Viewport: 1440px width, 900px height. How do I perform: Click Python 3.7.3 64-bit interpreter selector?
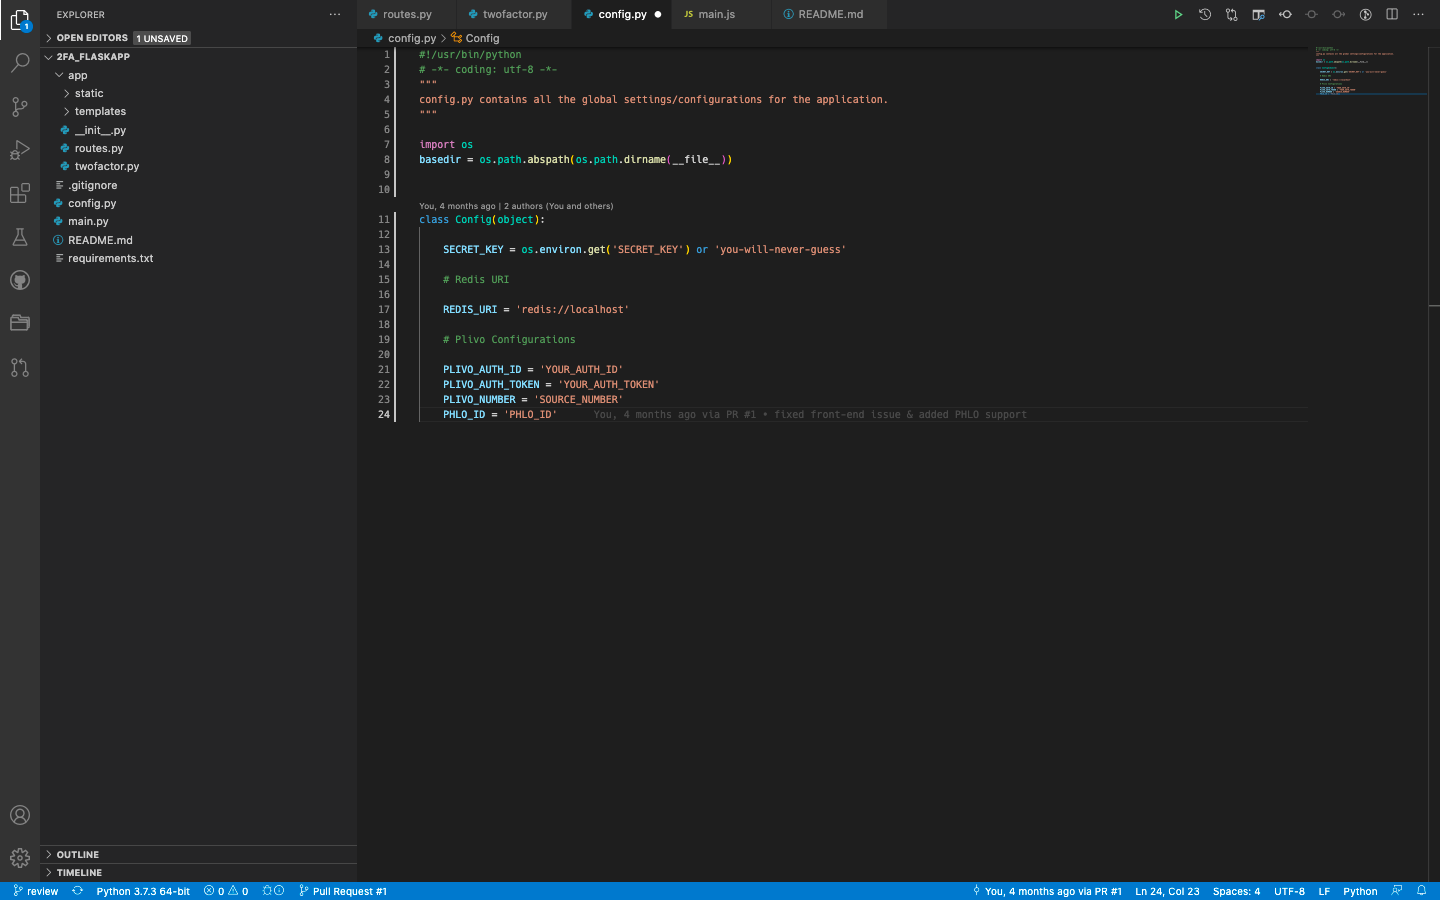pyautogui.click(x=142, y=891)
